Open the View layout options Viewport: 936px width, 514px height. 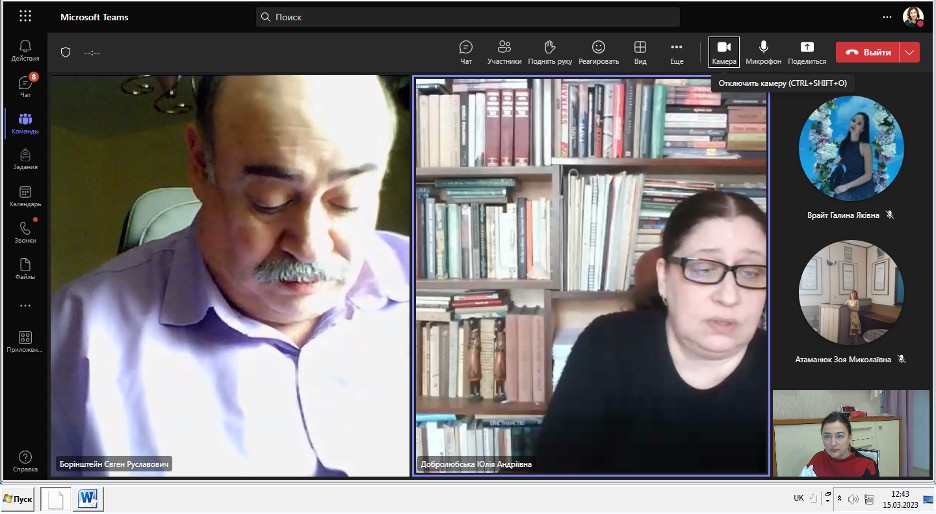click(640, 51)
